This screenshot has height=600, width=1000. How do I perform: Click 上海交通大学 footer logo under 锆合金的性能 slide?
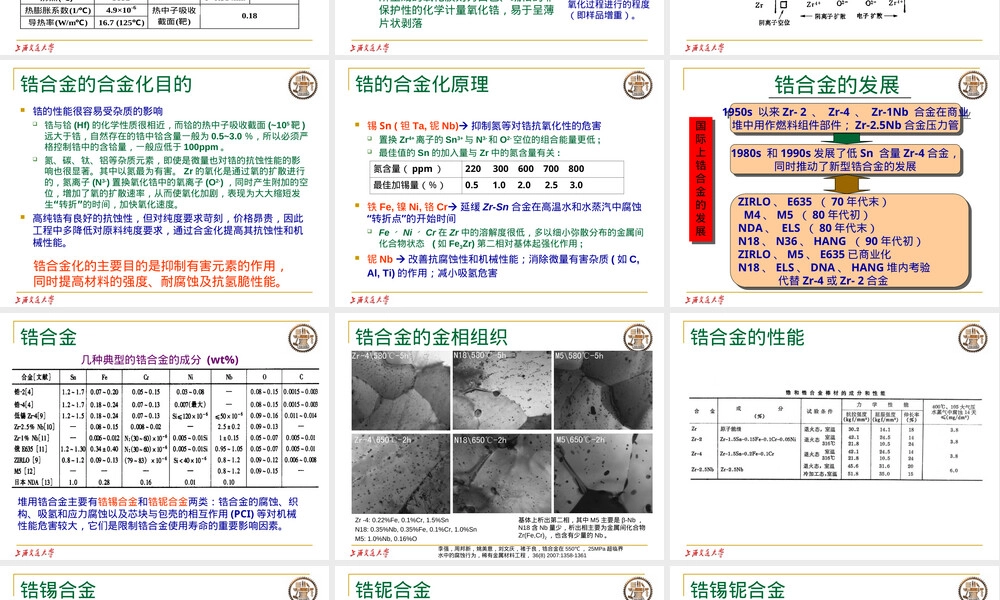(x=705, y=553)
